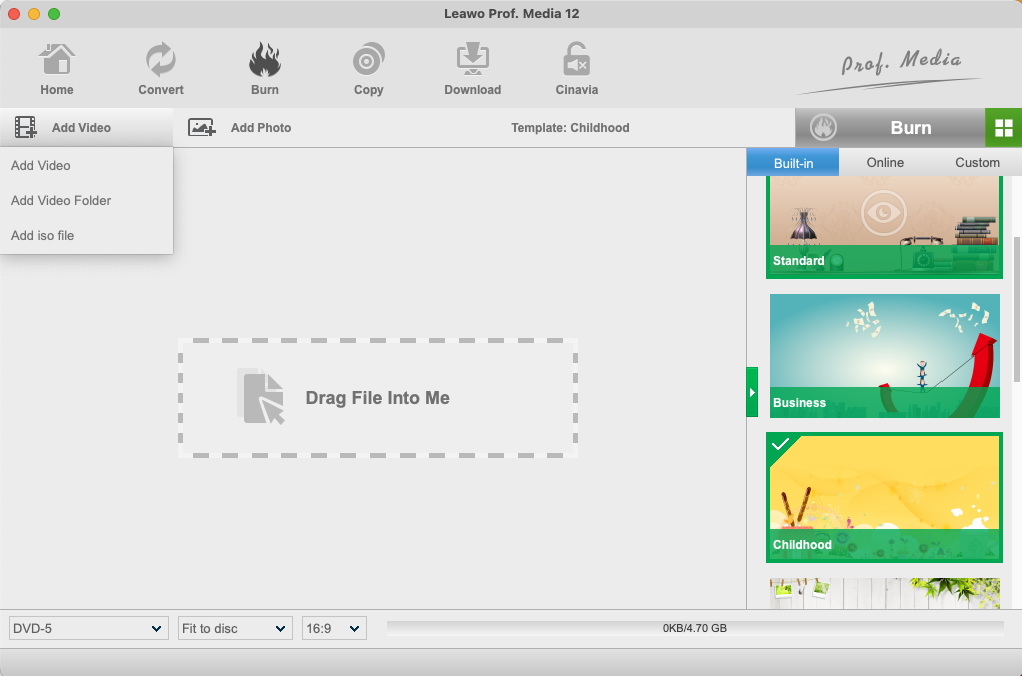The width and height of the screenshot is (1022, 676).
Task: Preview template via eye icon on Standard
Action: click(x=883, y=213)
